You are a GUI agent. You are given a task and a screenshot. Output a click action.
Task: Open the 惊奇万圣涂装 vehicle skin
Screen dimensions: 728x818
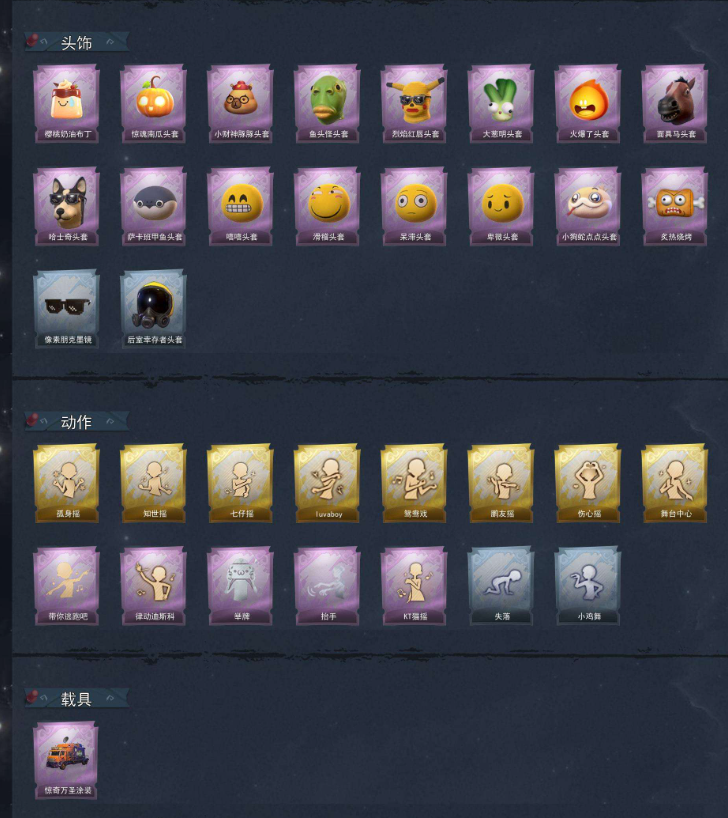pos(66,760)
